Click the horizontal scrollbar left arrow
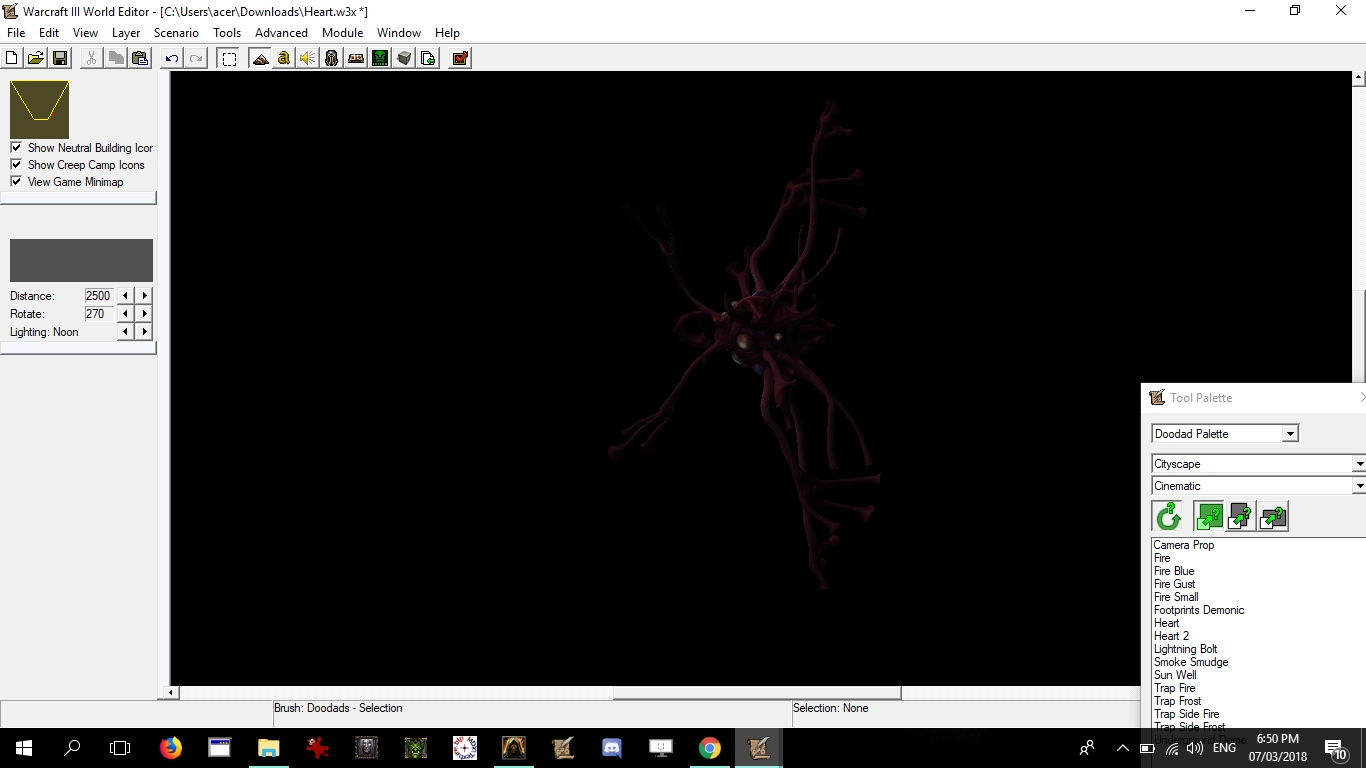 [x=172, y=692]
